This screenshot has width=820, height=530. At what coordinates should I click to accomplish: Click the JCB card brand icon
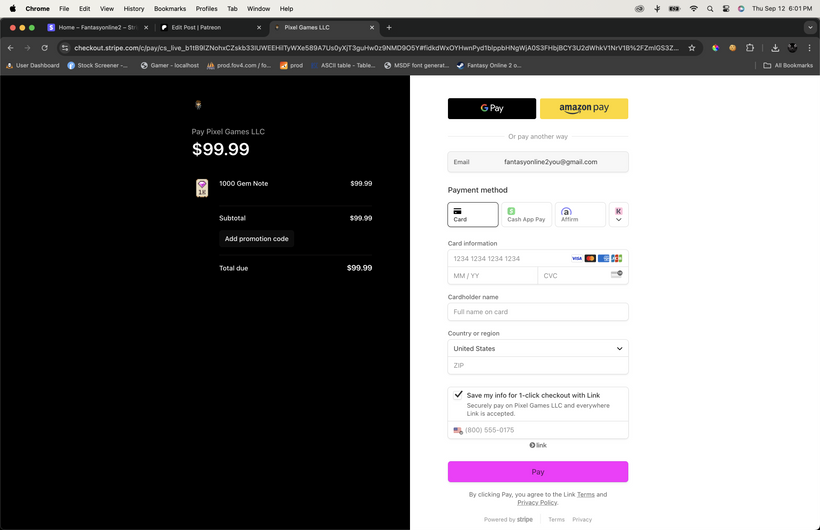click(617, 258)
